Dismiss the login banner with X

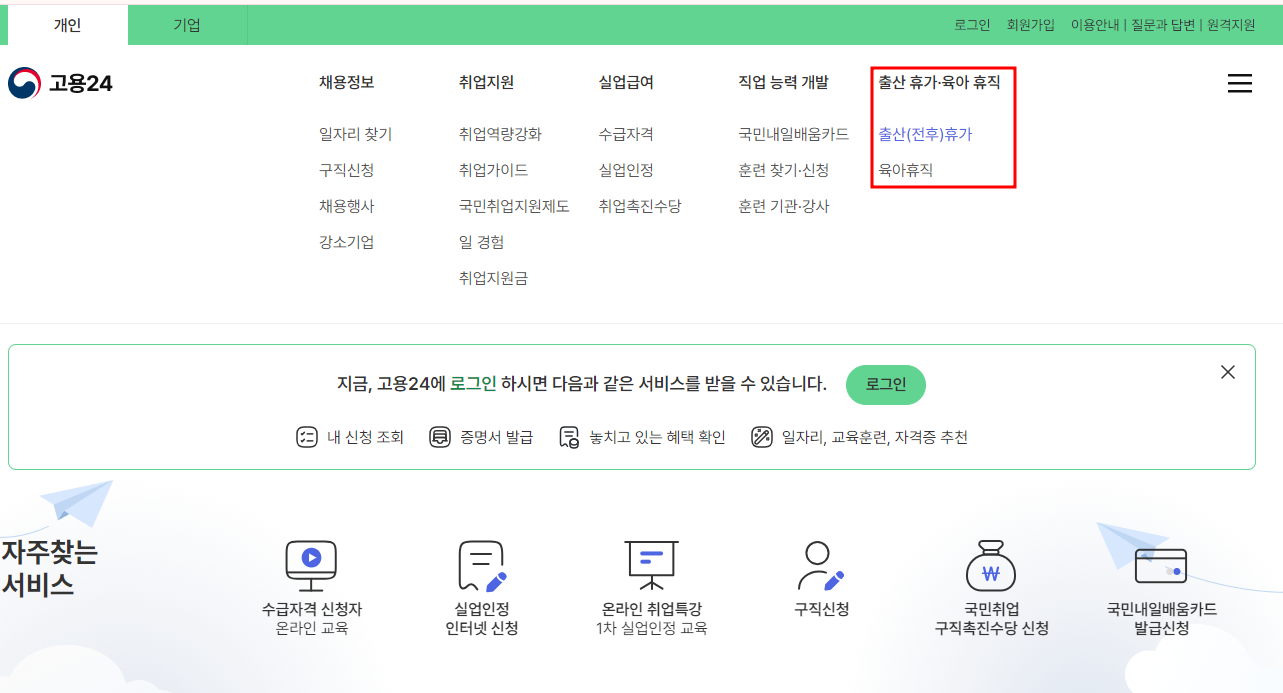click(x=1228, y=371)
